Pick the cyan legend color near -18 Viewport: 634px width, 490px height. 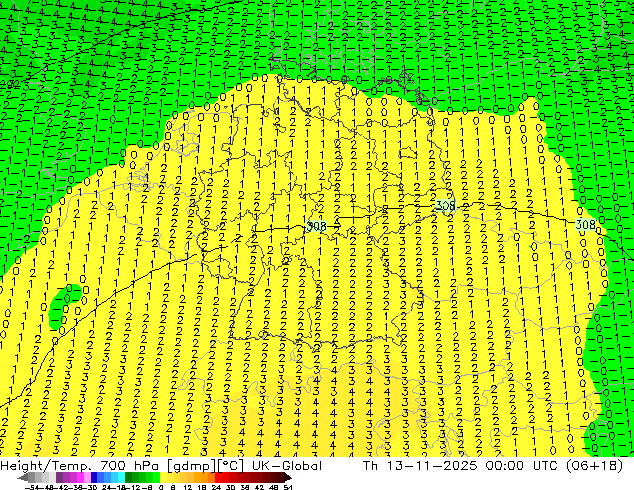tap(122, 477)
